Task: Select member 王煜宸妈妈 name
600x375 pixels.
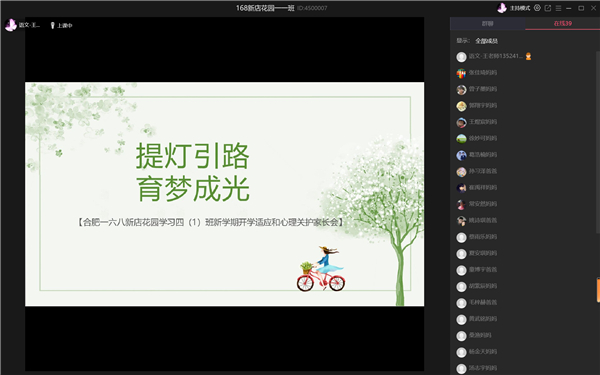Action: click(483, 122)
